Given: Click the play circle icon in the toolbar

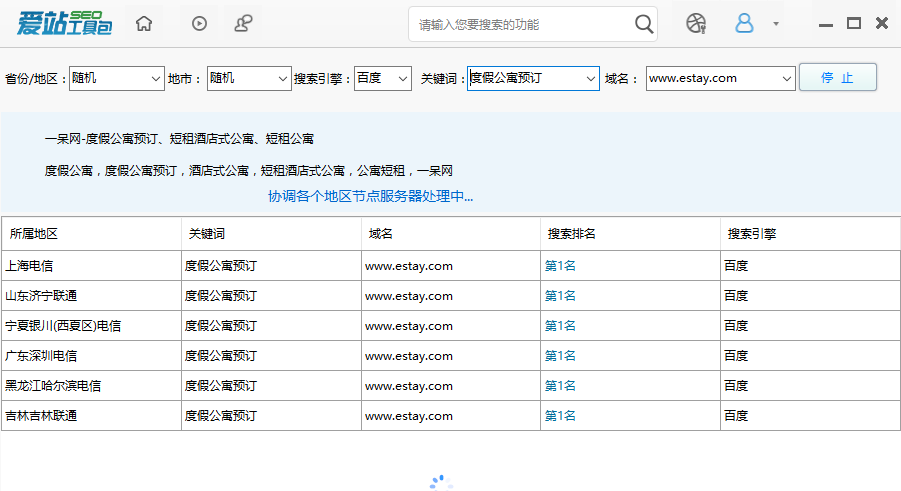Looking at the screenshot, I should click(x=199, y=23).
